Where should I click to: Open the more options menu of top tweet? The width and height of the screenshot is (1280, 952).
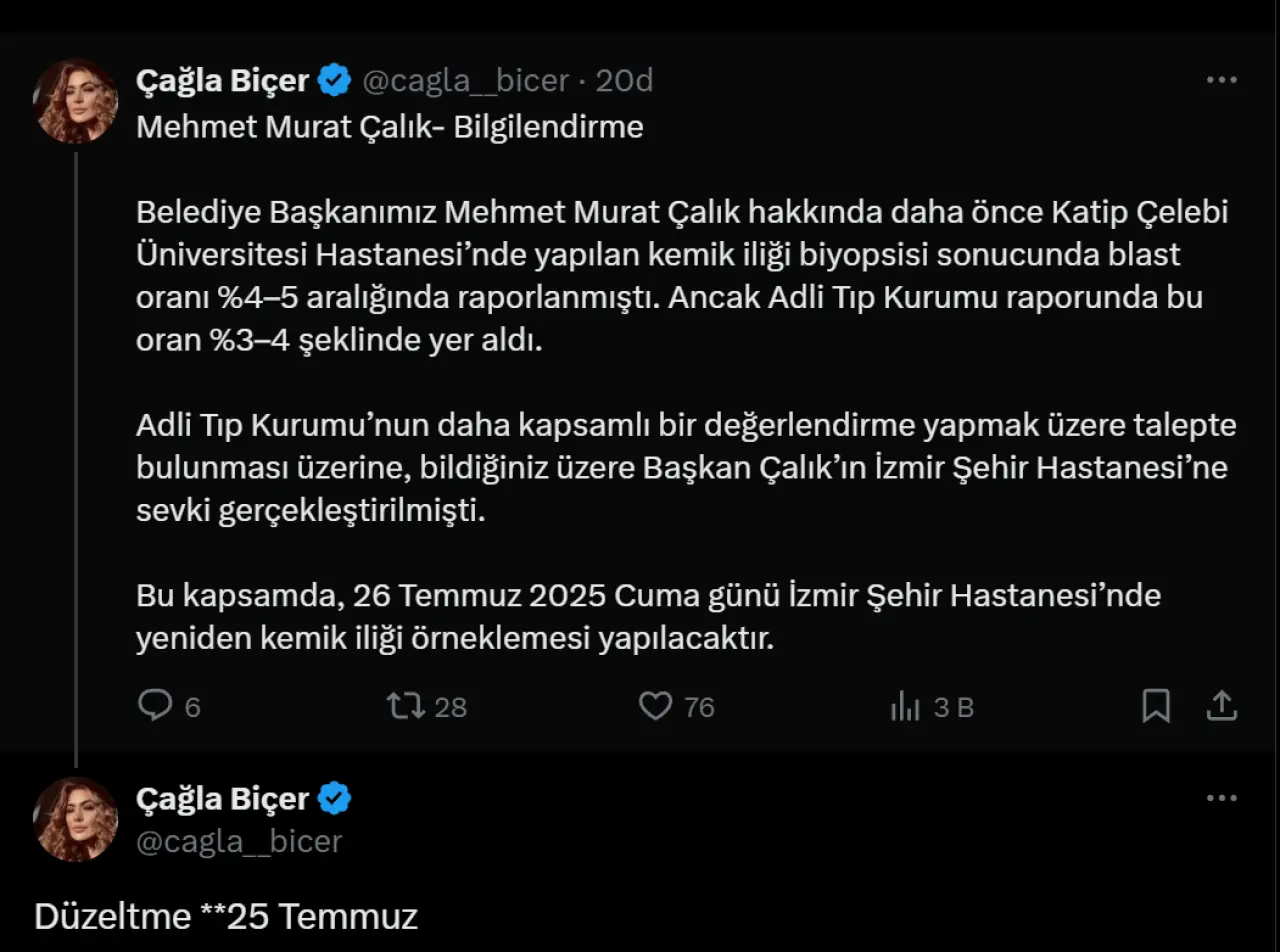(1222, 81)
